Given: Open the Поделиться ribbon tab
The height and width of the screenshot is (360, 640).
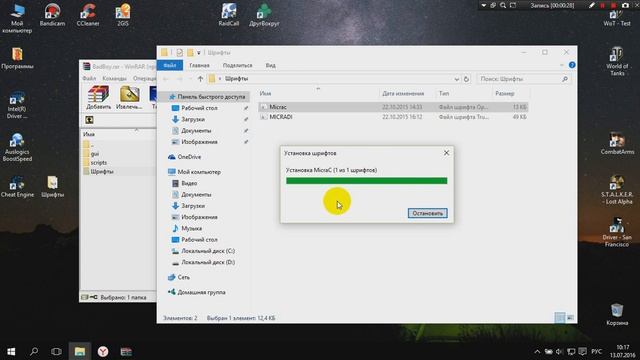Looking at the screenshot, I should pos(237,65).
